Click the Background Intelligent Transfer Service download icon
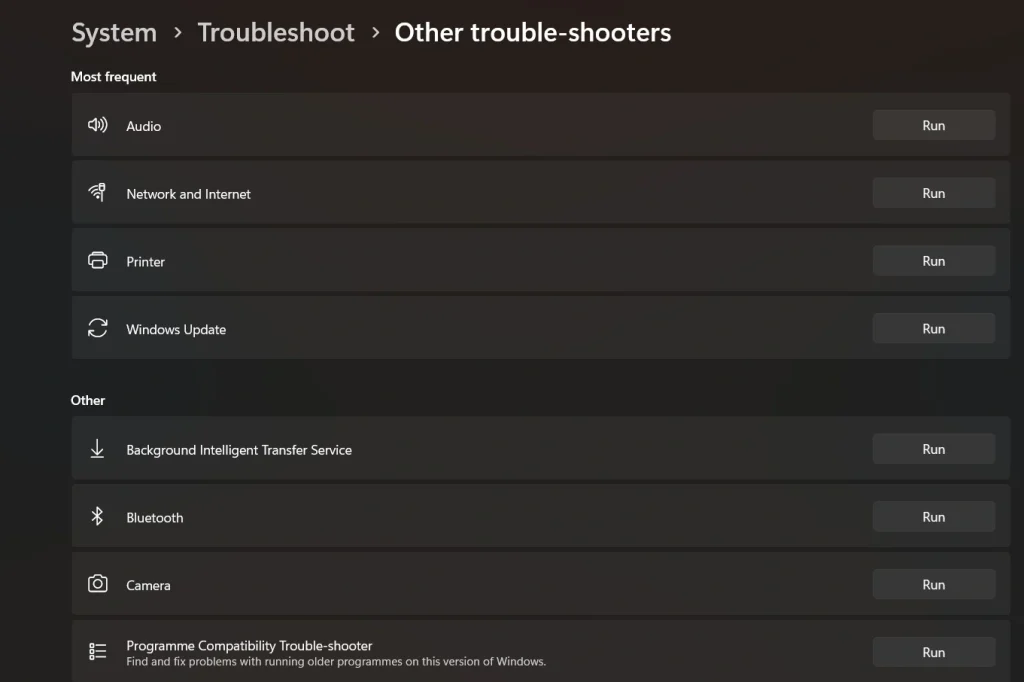Viewport: 1024px width, 682px height. coord(97,448)
